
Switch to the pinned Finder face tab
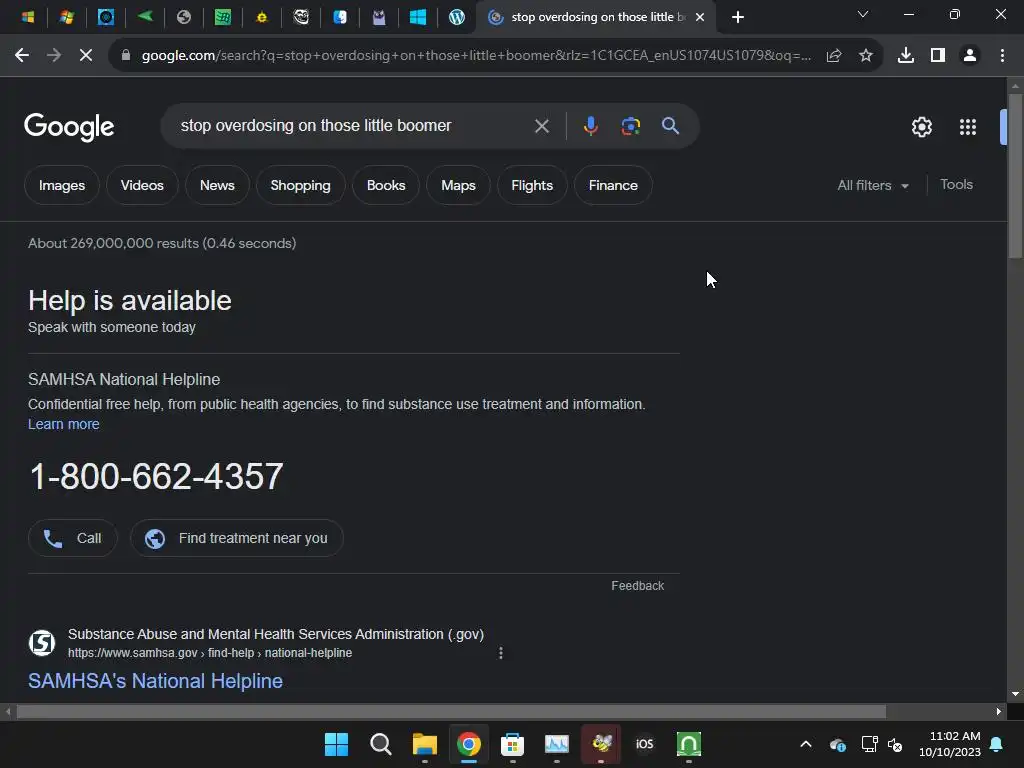coord(340,17)
